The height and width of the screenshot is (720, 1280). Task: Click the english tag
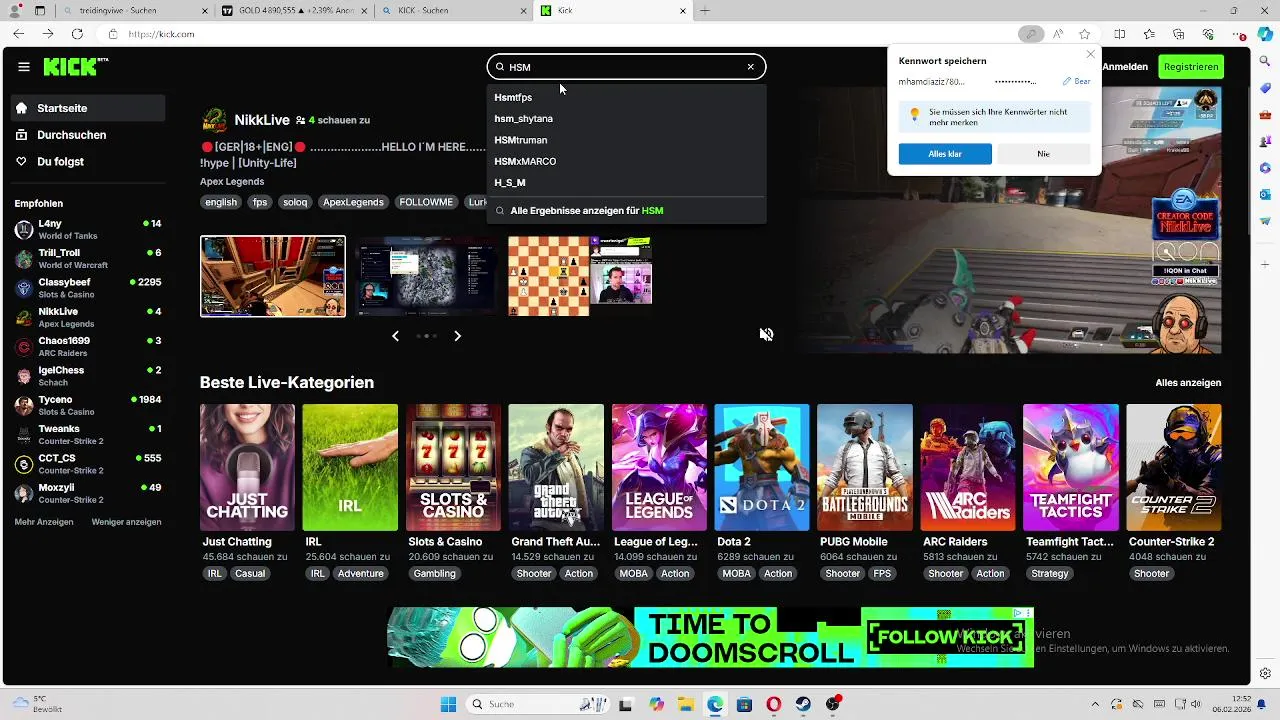click(x=221, y=202)
